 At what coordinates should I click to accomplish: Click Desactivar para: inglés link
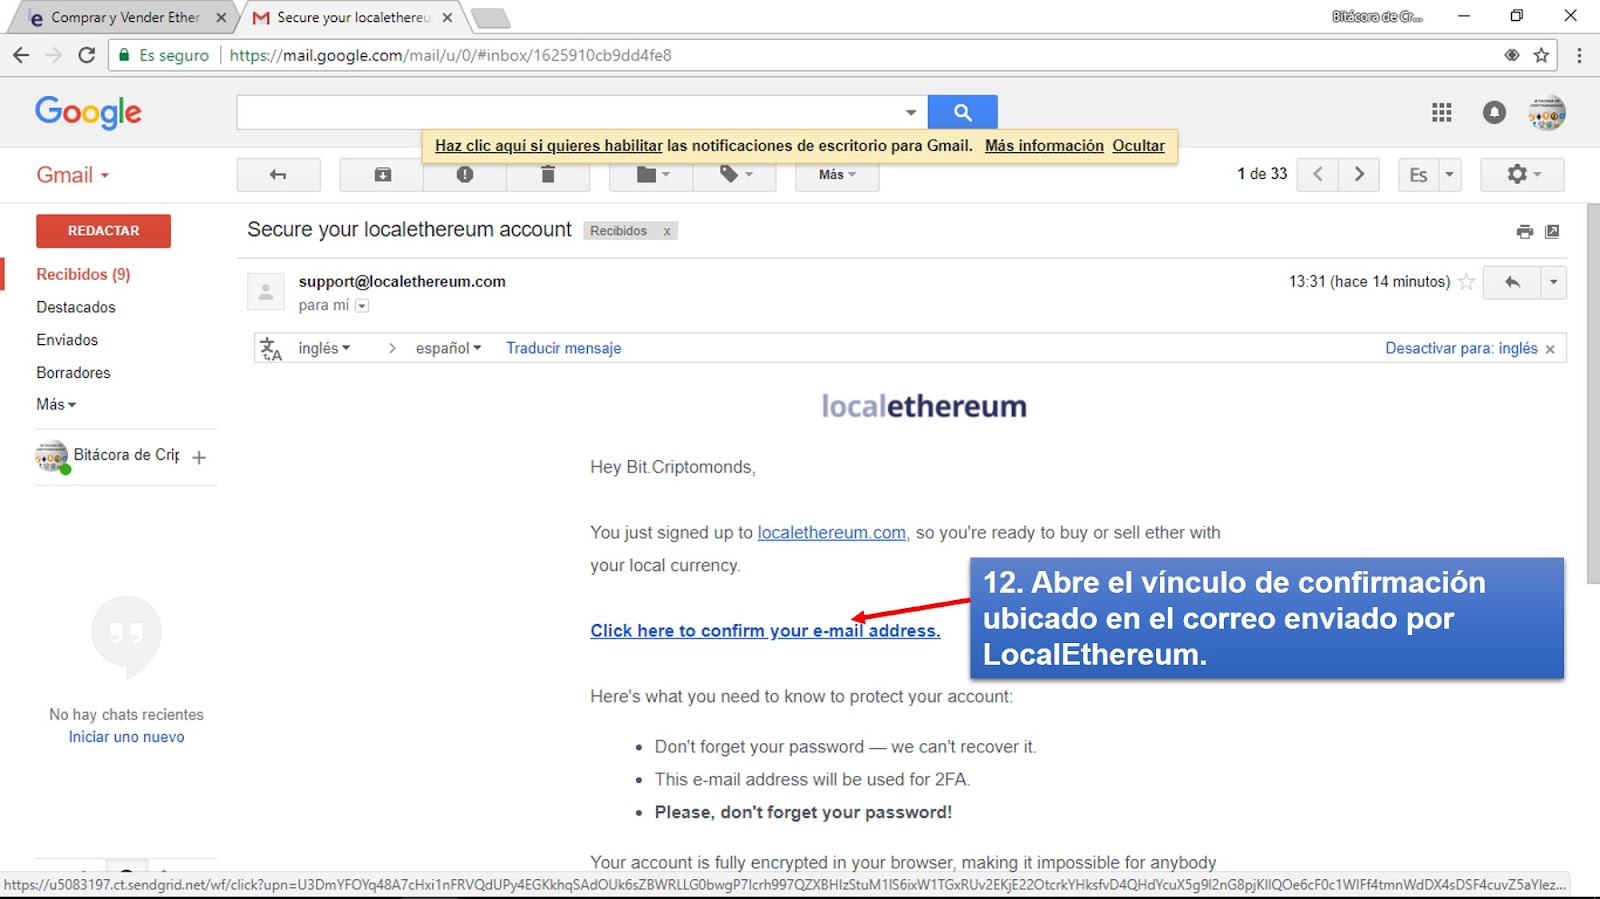pyautogui.click(x=1461, y=348)
